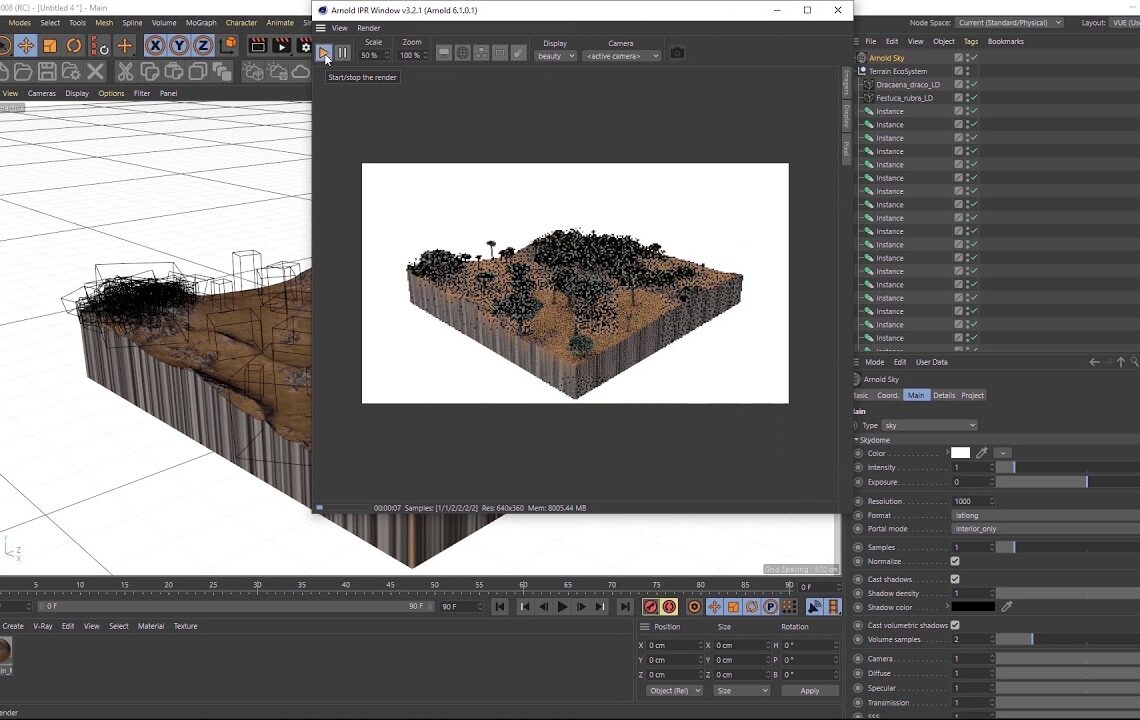Viewport: 1140px width, 720px height.
Task: Select Terrain EcoSystem in object list
Action: pos(897,72)
